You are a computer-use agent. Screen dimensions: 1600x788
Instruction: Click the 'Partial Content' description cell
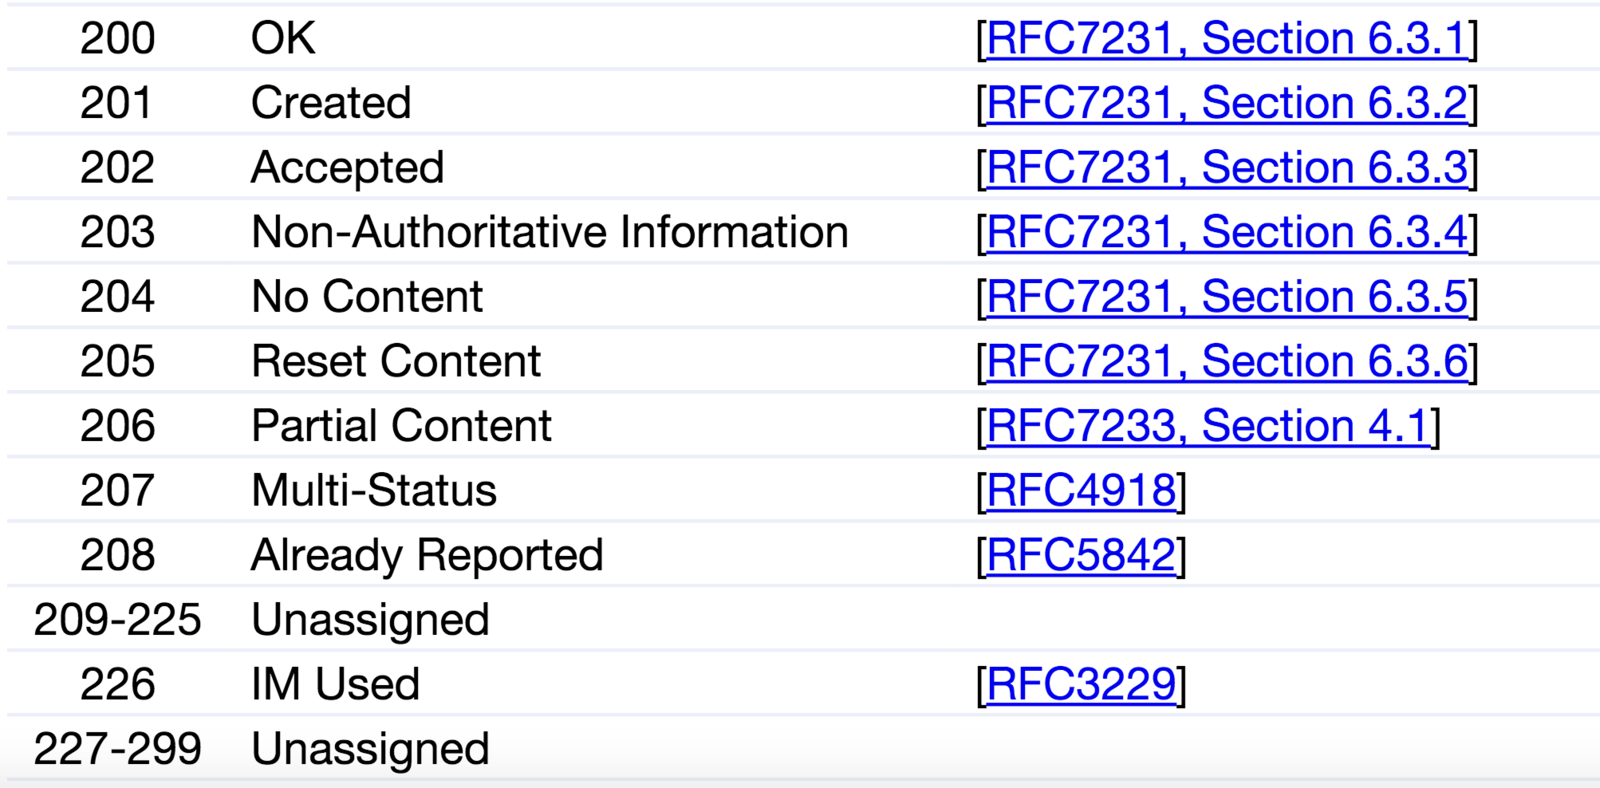401,426
